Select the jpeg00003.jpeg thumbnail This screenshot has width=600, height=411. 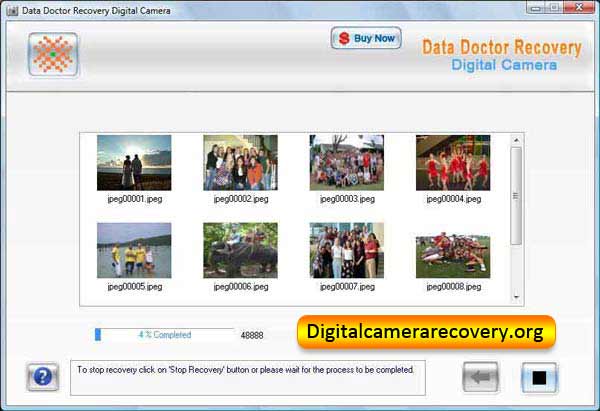[x=347, y=163]
